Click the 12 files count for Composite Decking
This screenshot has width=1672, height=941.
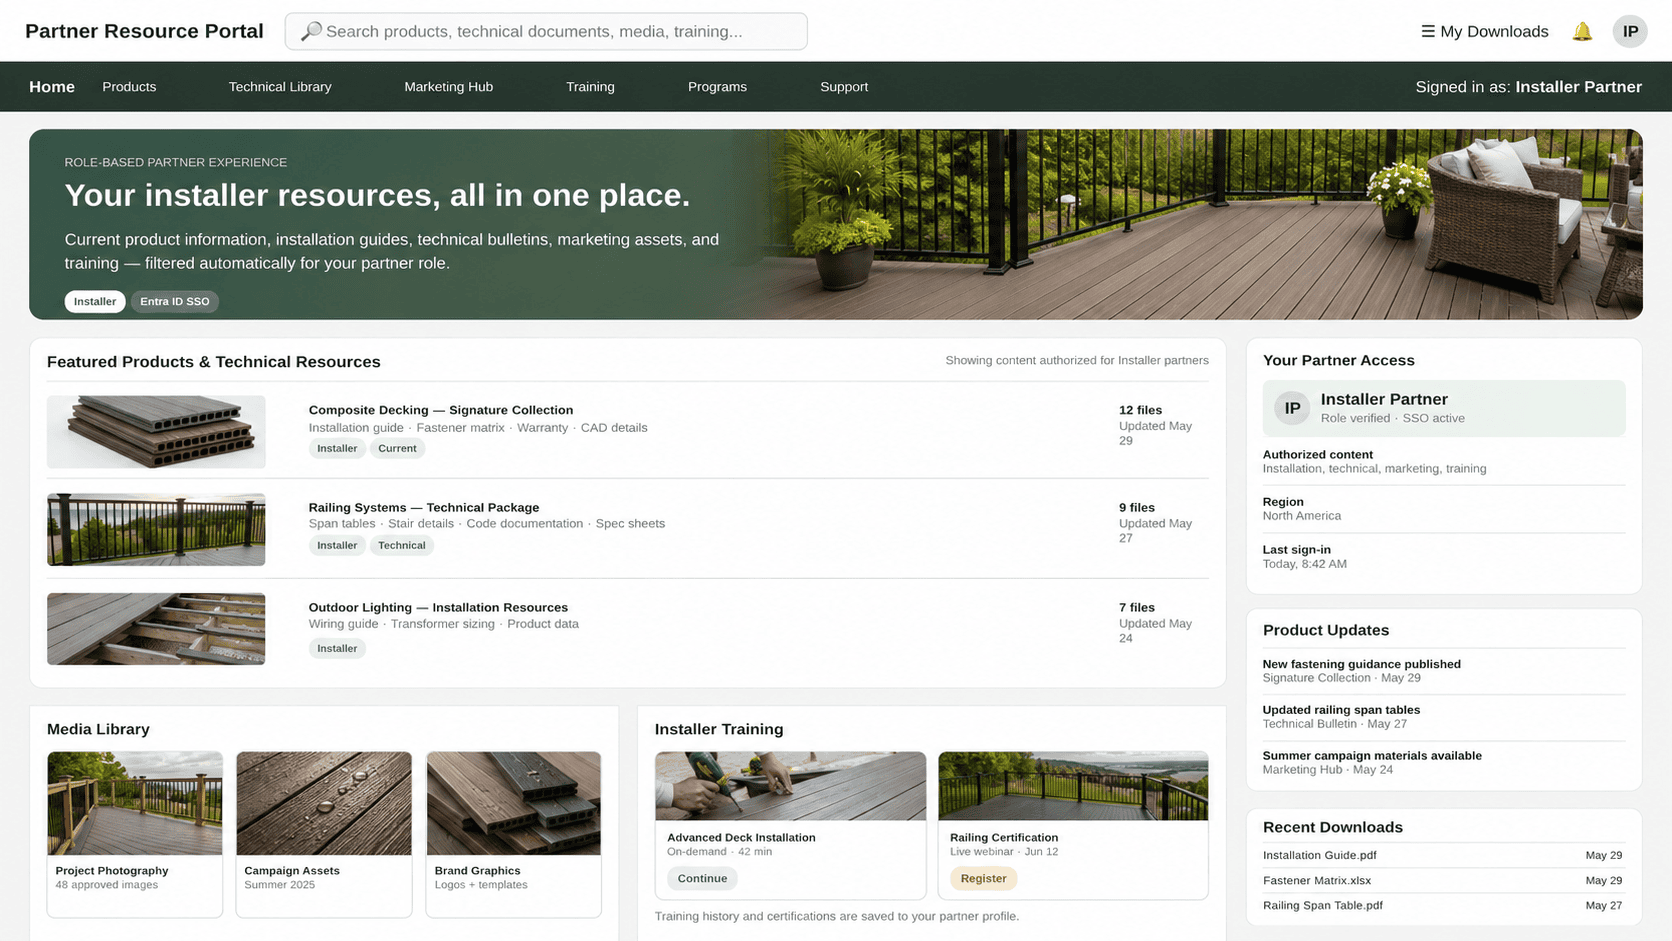[1140, 410]
